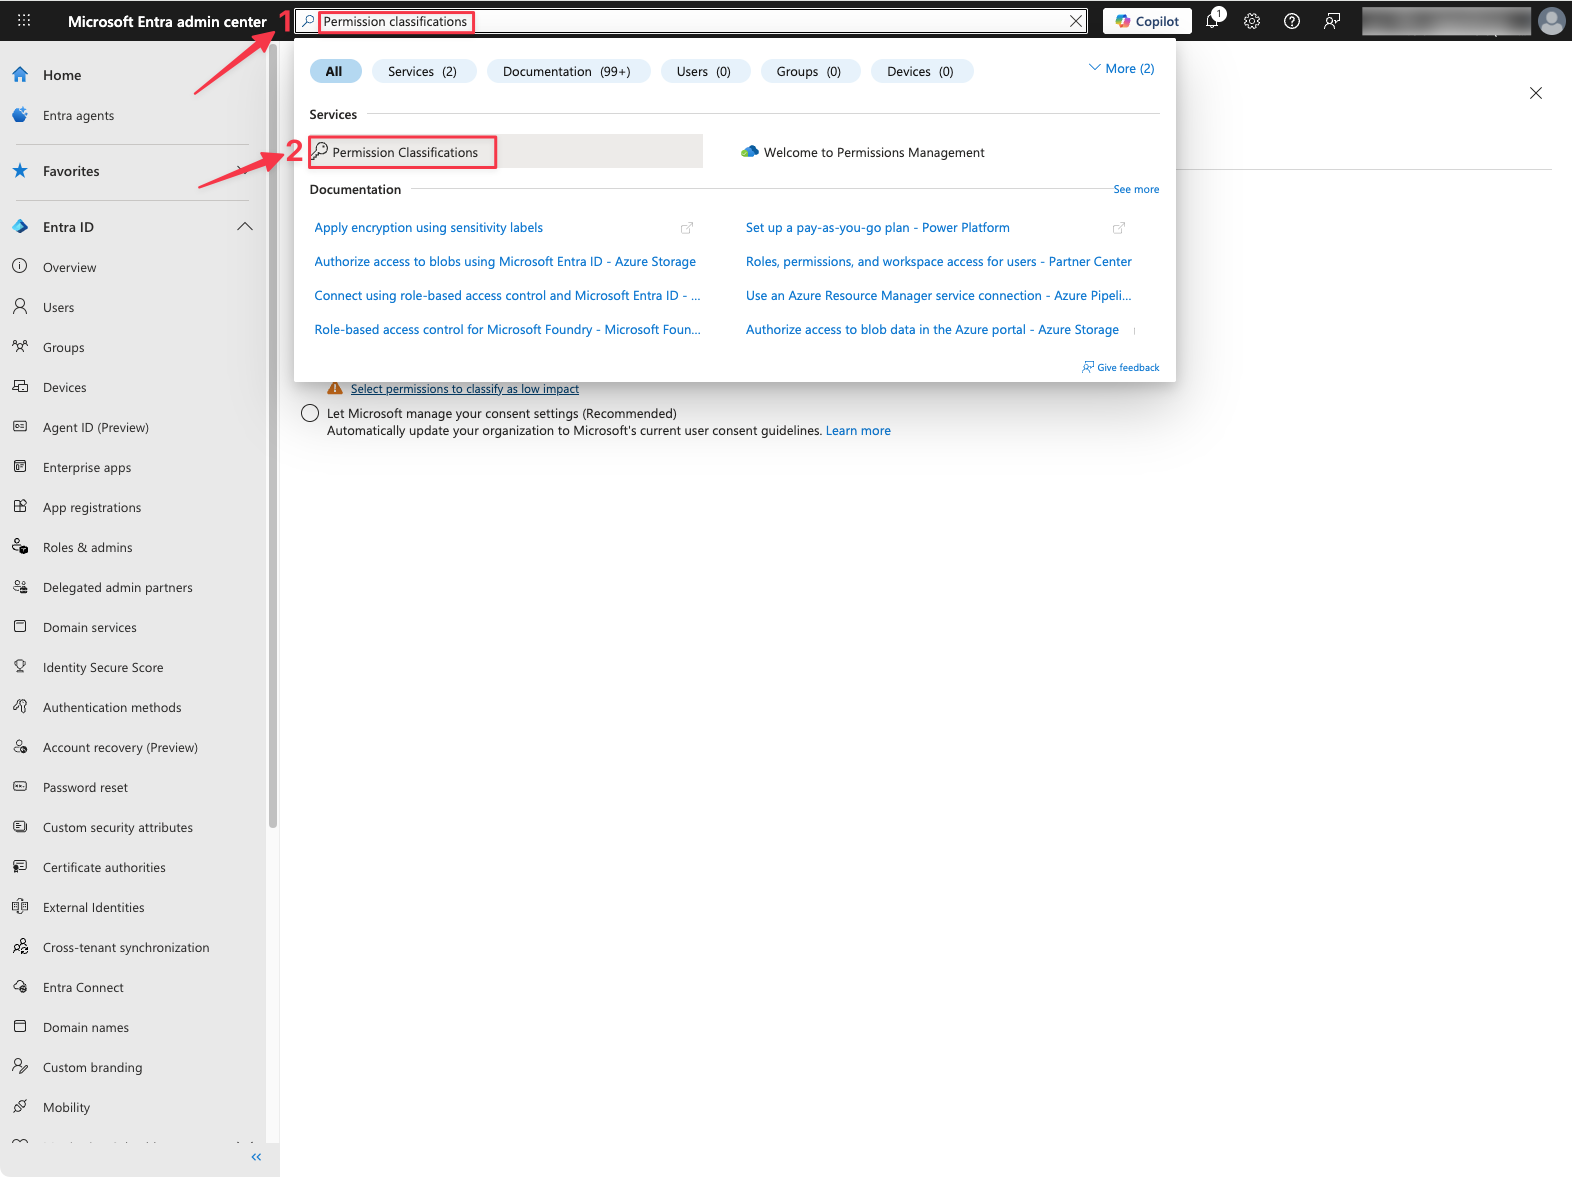The image size is (1572, 1177).
Task: Open Connect using role-based access control doc
Action: pyautogui.click(x=507, y=296)
